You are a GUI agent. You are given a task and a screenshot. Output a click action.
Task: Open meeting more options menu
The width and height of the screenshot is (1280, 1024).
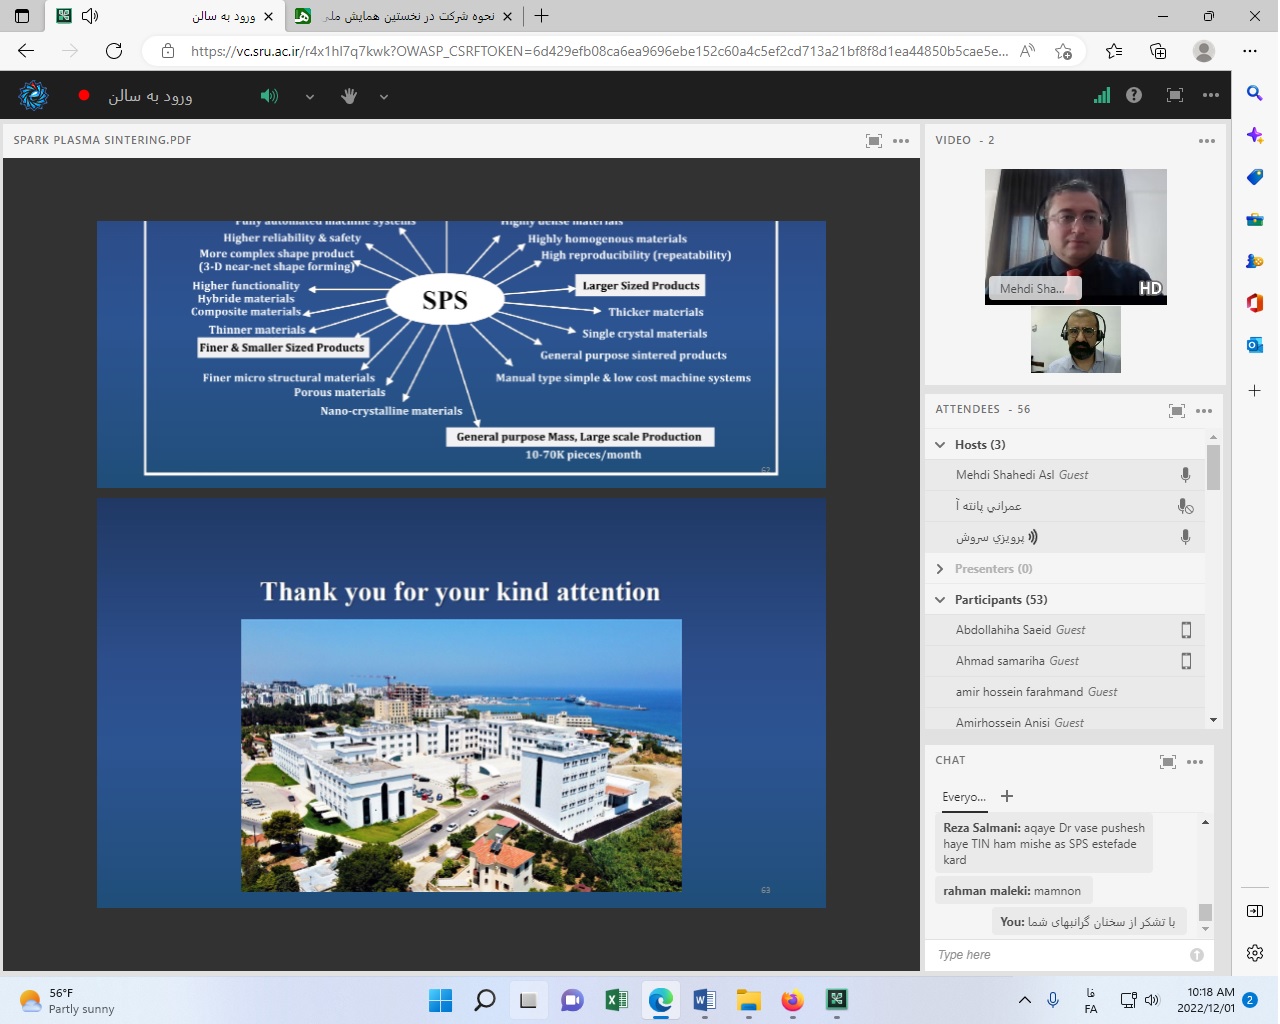click(1211, 95)
